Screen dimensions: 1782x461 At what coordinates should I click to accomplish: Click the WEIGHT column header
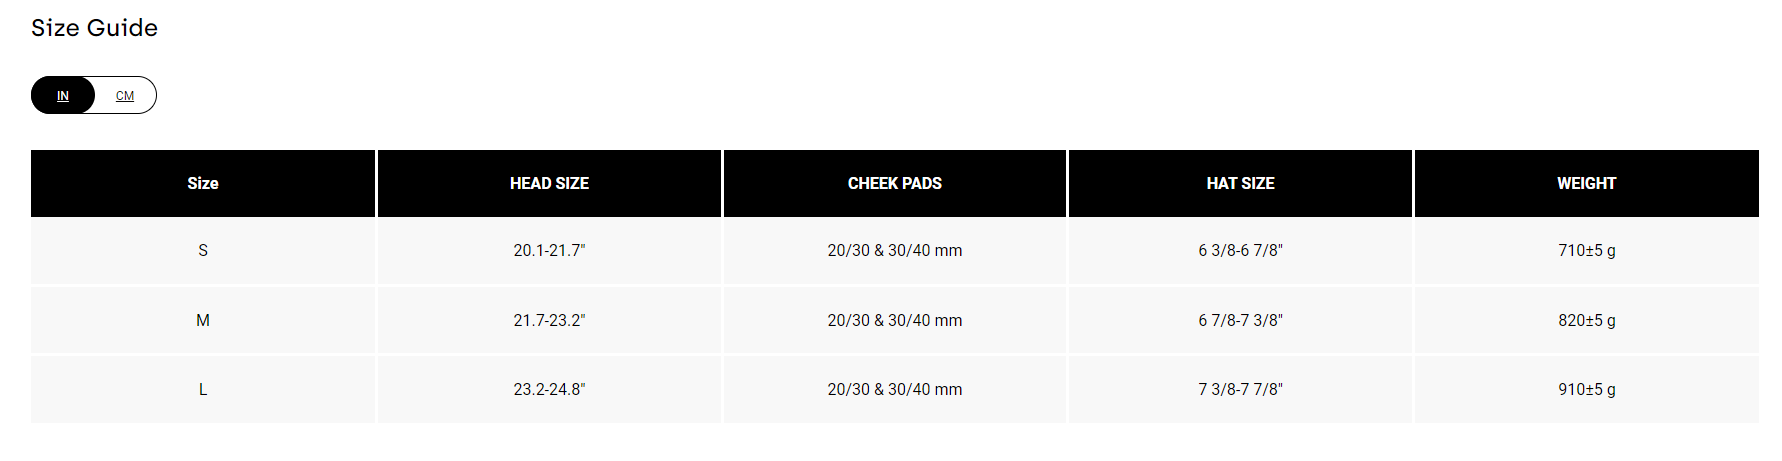point(1586,183)
